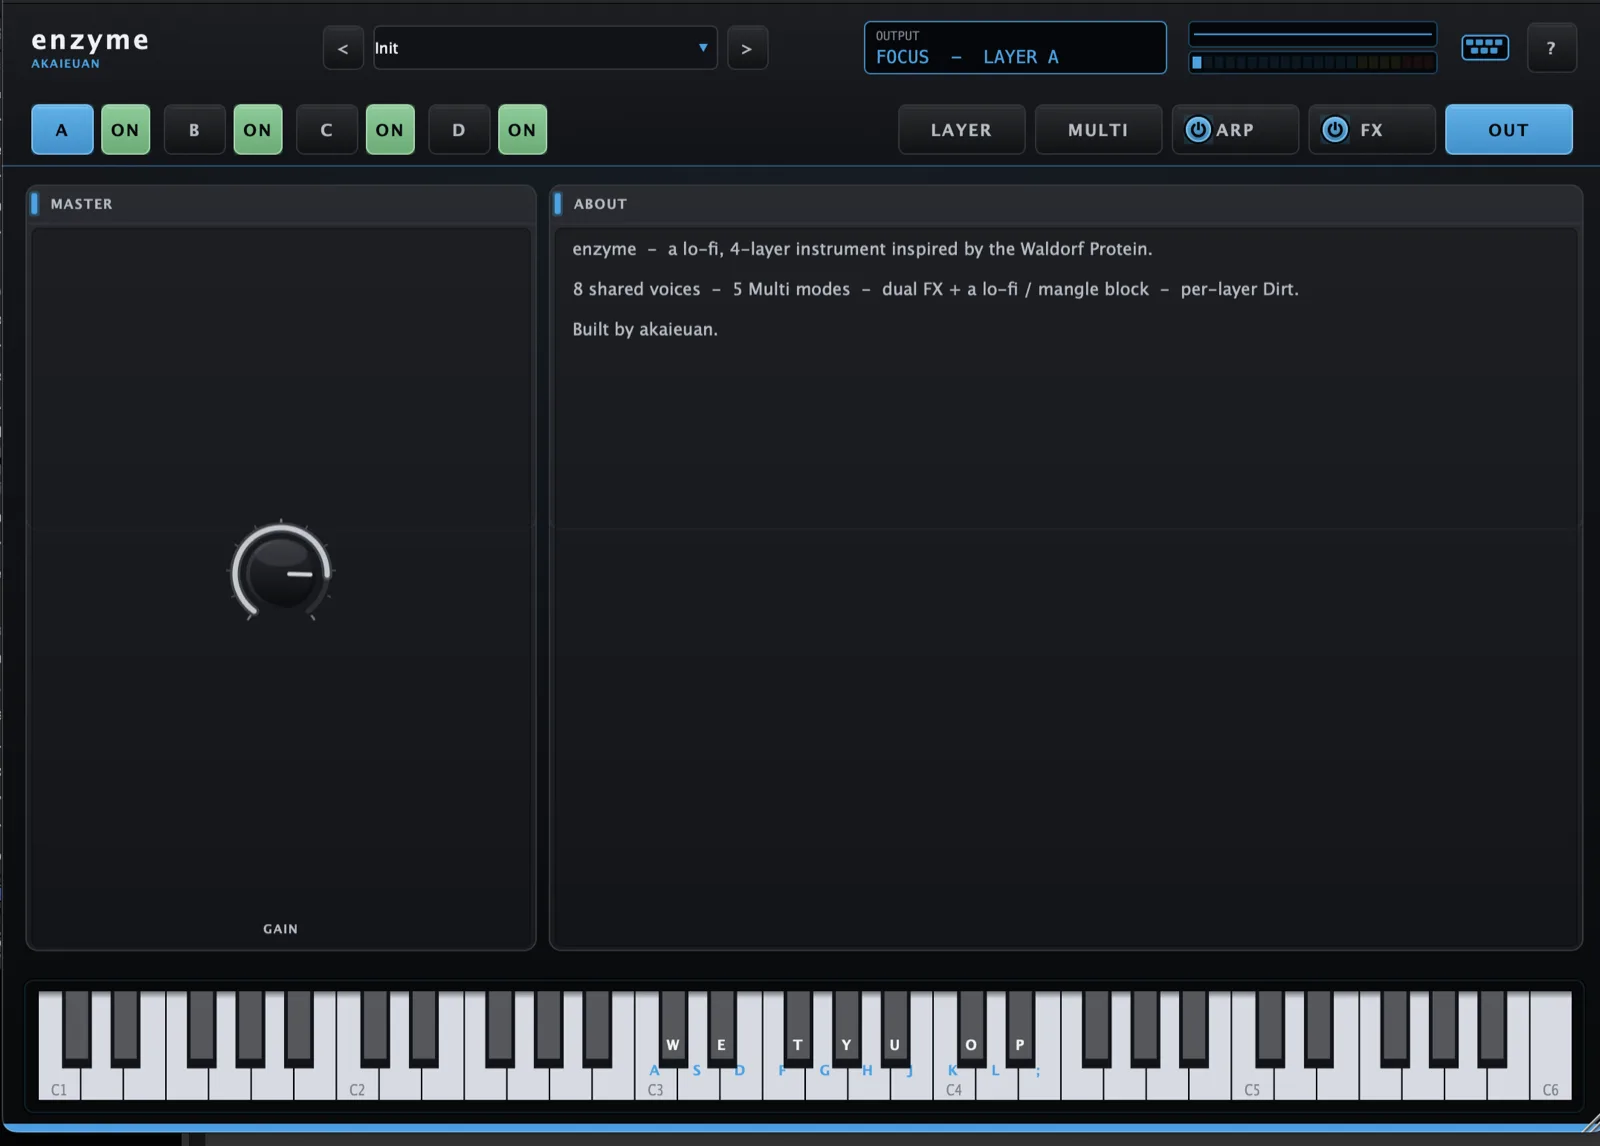Open the Init preset dropdown
This screenshot has width=1600, height=1146.
(x=545, y=48)
